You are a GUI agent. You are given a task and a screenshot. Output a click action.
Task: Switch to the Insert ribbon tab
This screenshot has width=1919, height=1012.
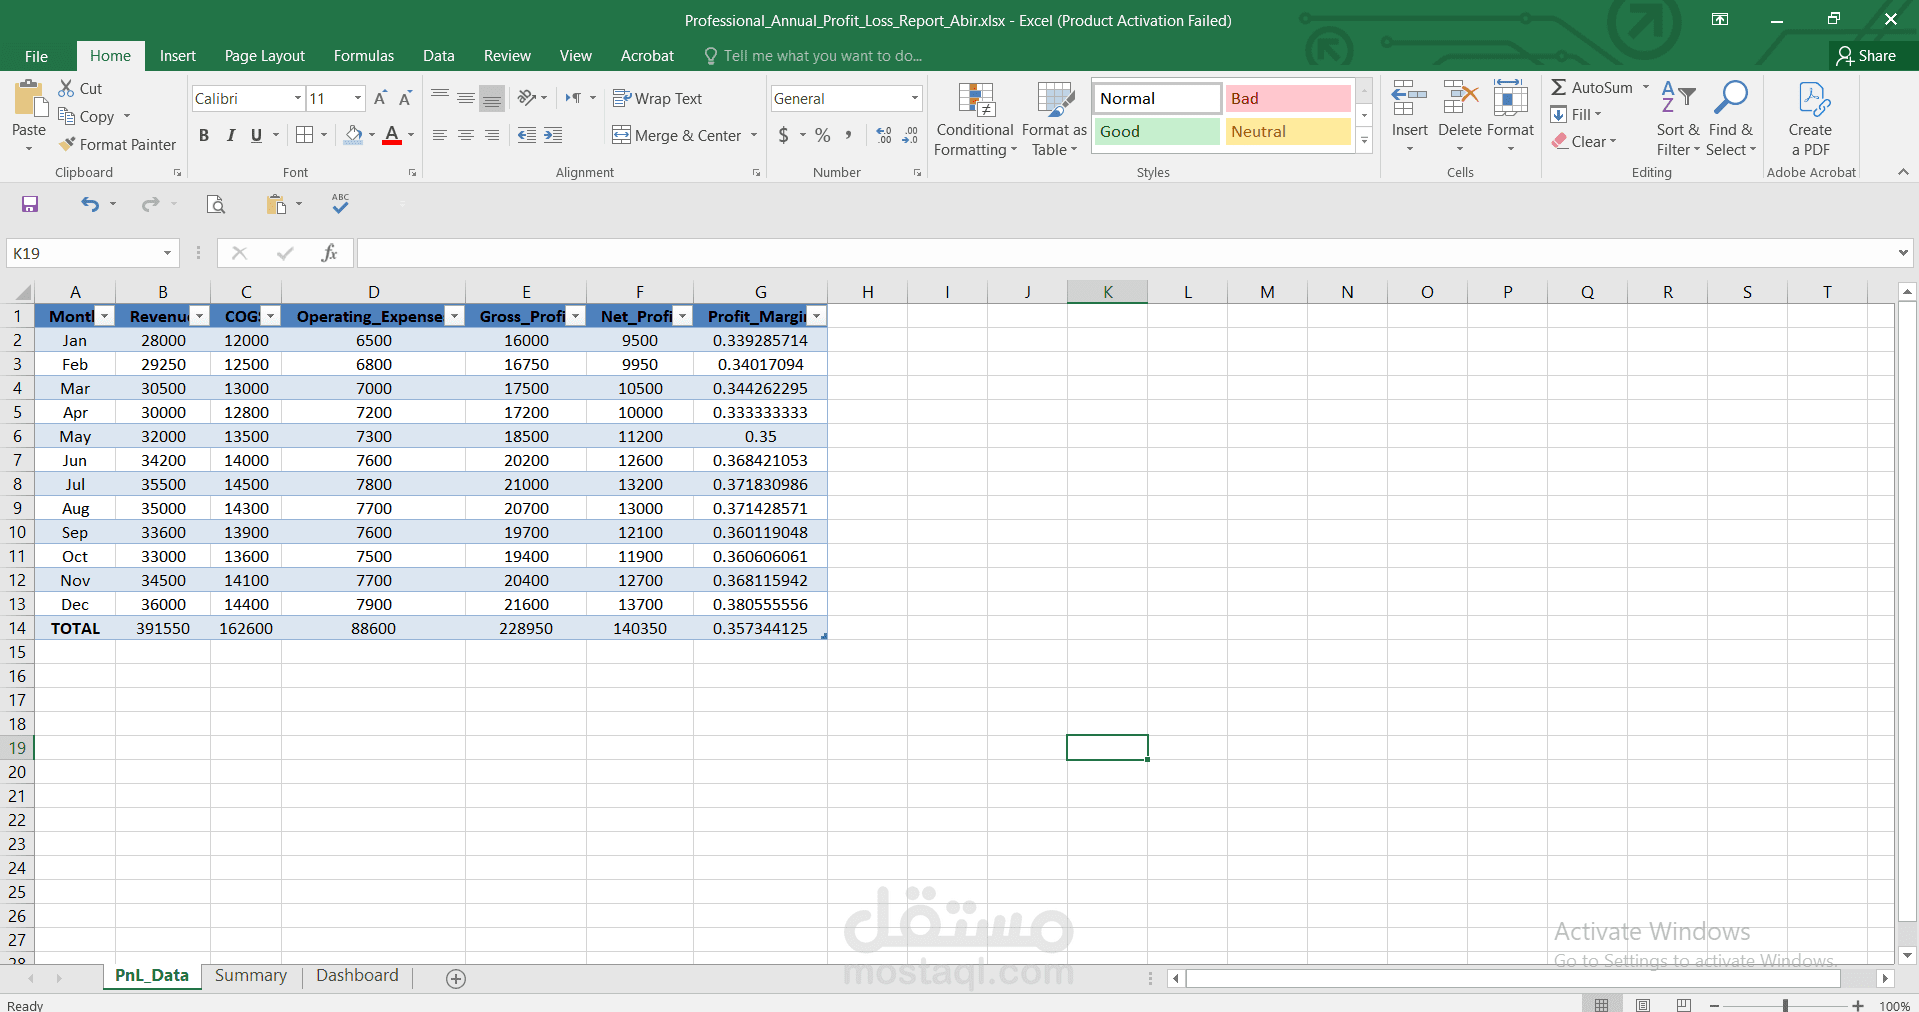tap(178, 56)
